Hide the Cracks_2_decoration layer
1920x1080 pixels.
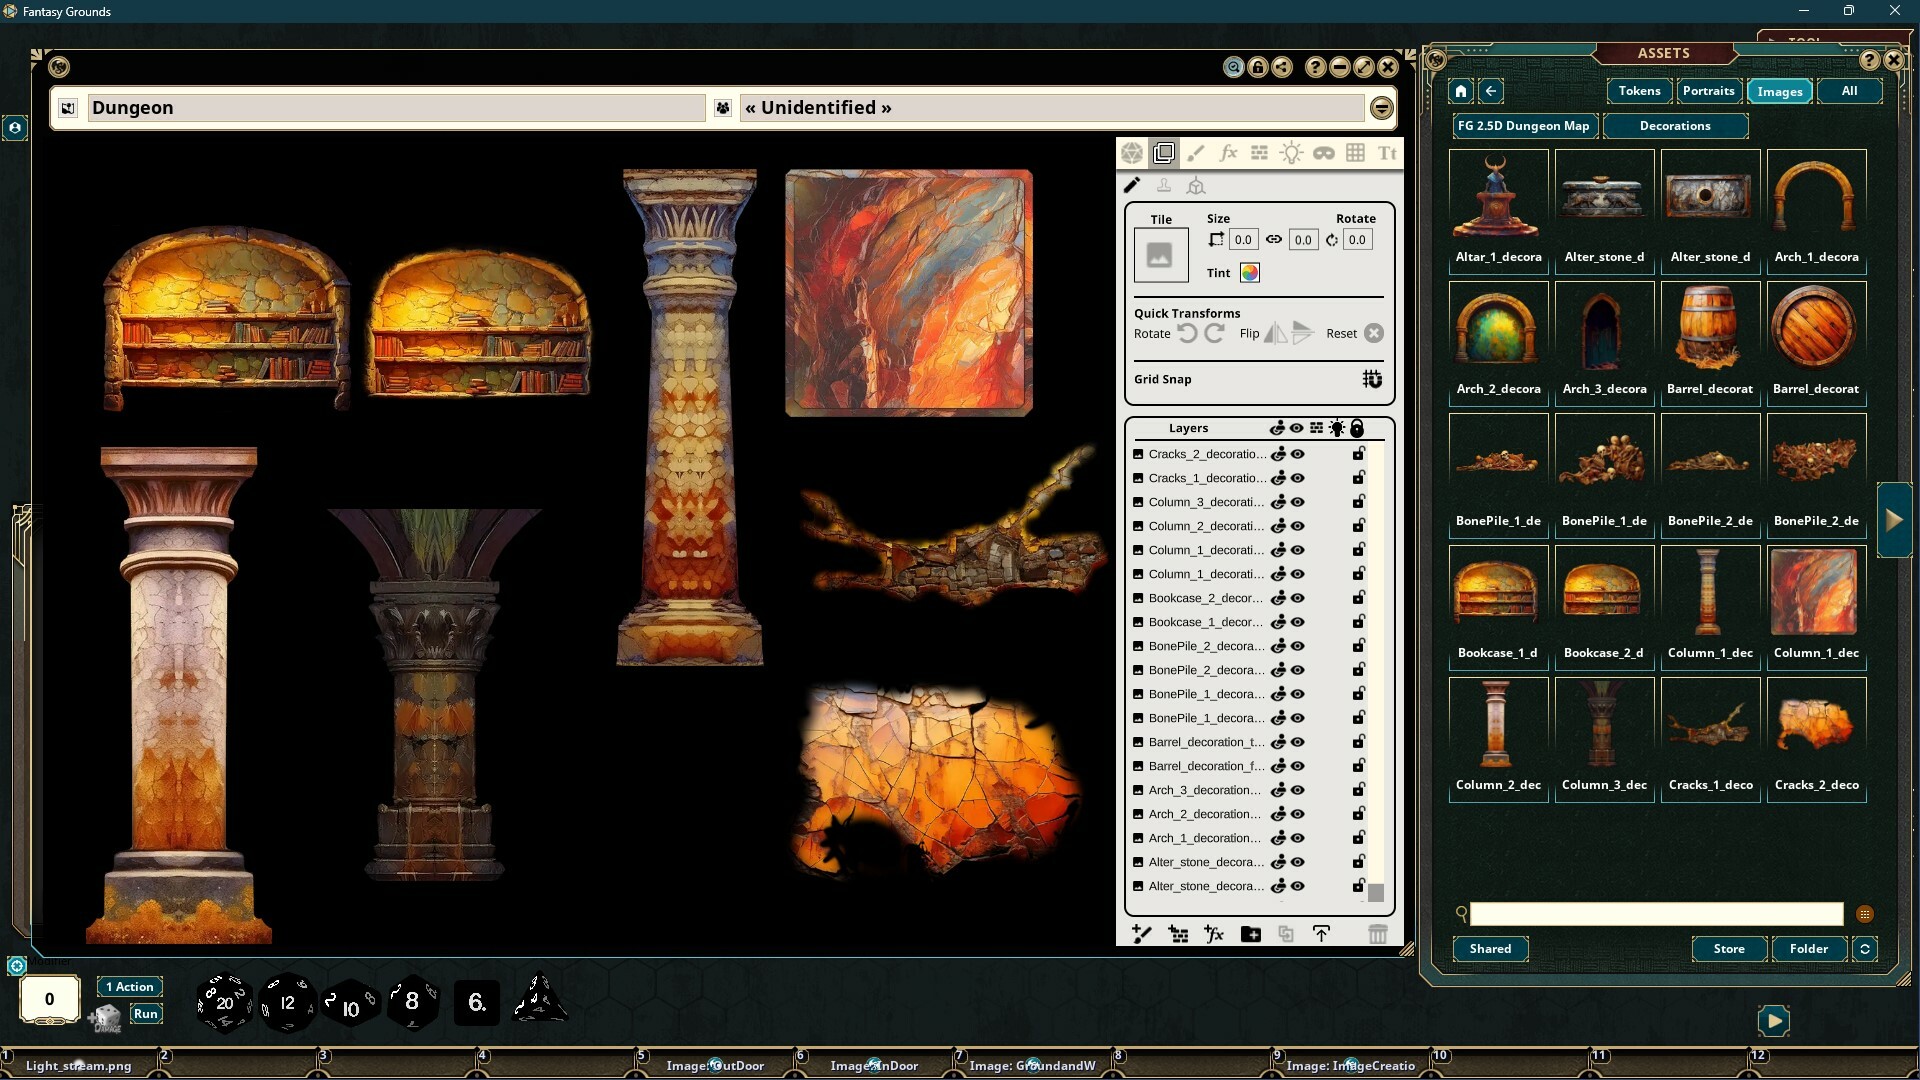pyautogui.click(x=1297, y=453)
